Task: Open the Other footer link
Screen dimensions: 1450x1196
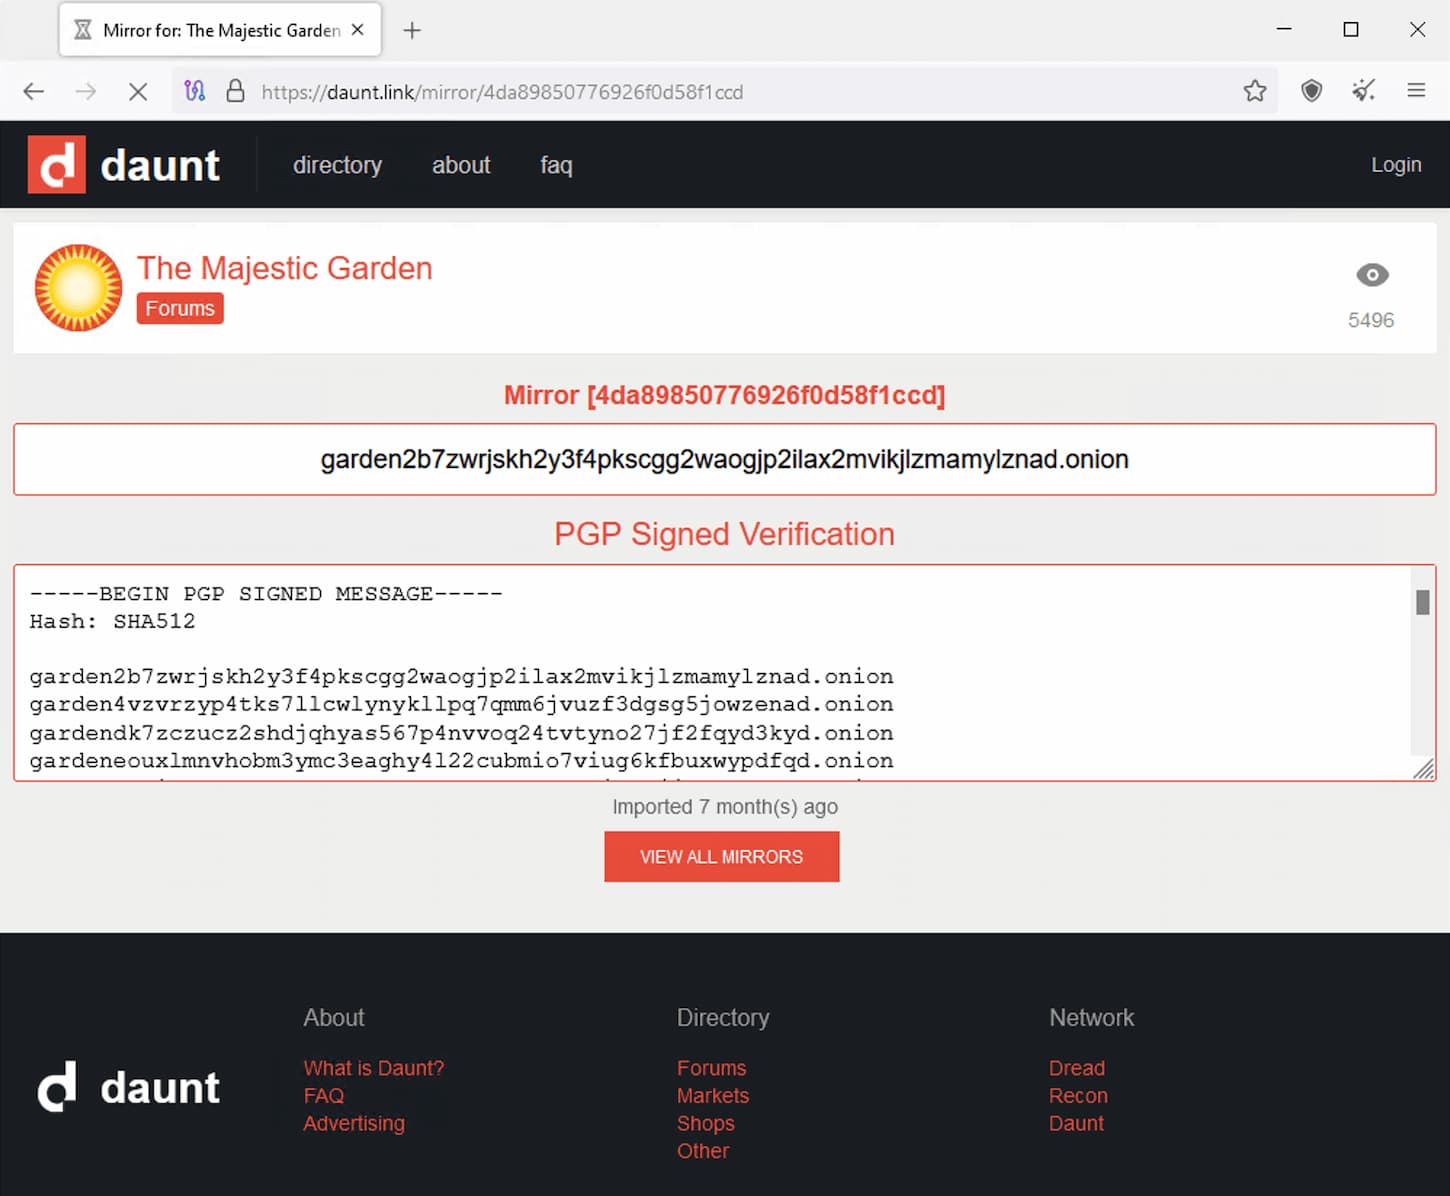Action: click(703, 1151)
